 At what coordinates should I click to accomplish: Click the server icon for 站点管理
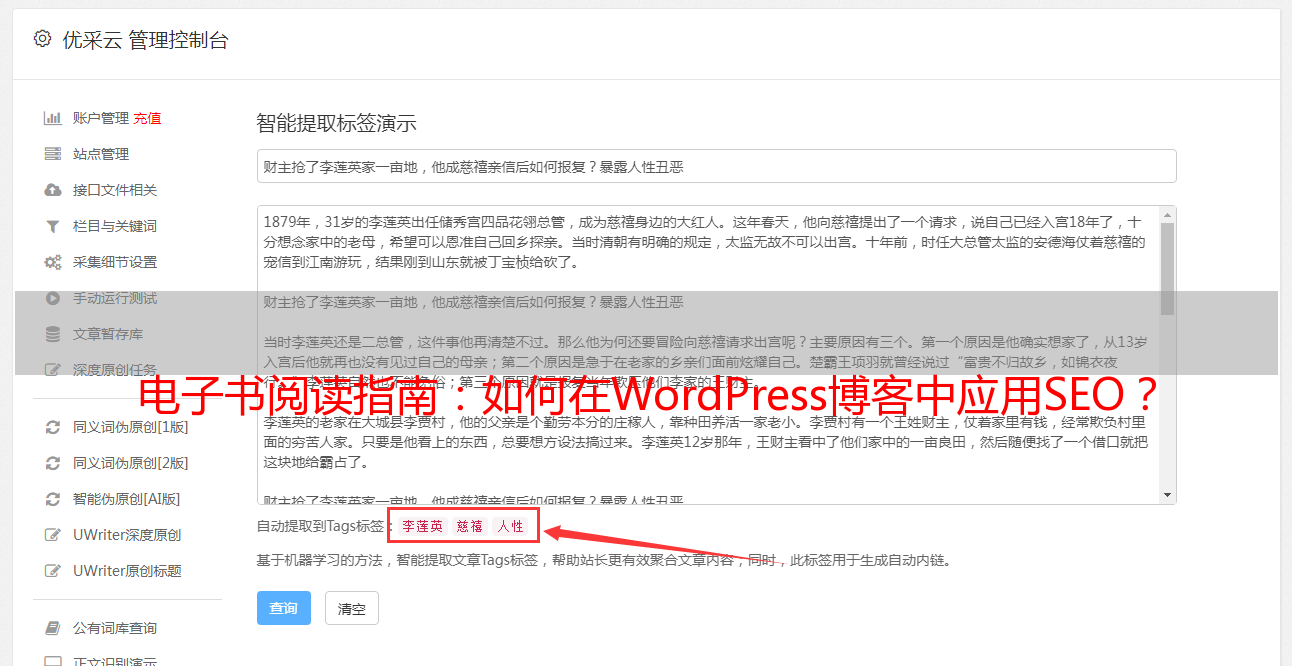point(53,154)
